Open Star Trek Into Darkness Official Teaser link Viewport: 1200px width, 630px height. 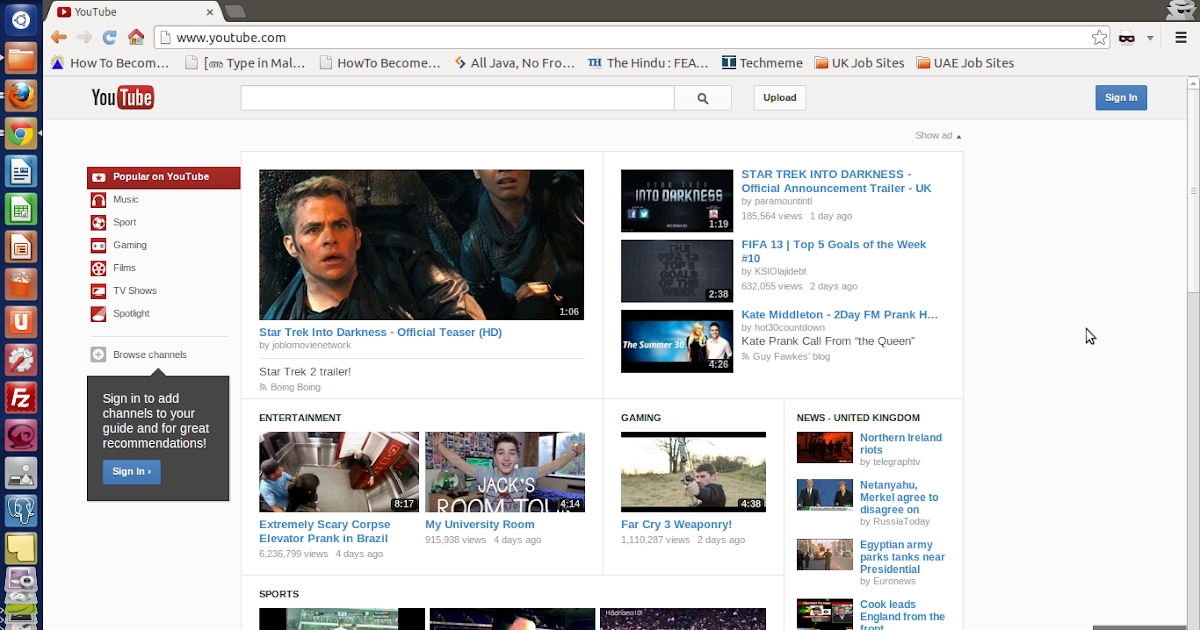pyautogui.click(x=380, y=332)
